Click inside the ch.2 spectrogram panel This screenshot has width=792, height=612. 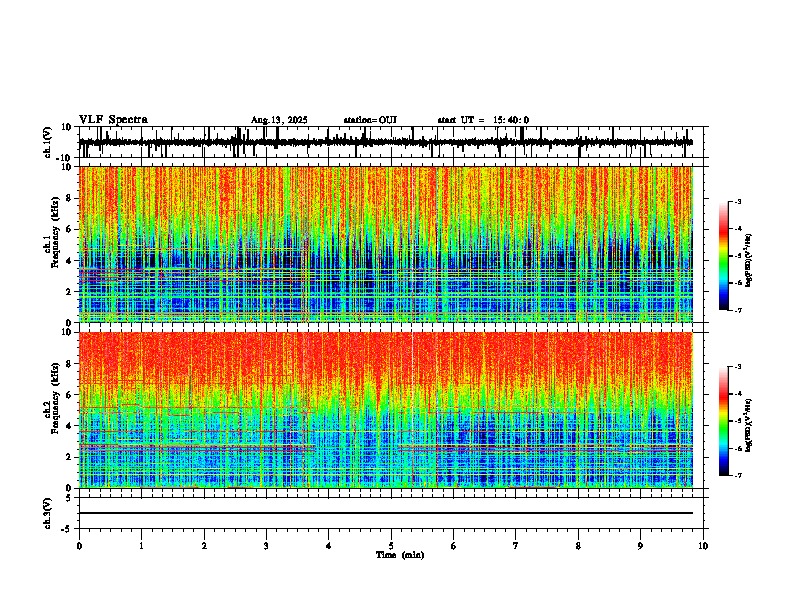[386, 410]
